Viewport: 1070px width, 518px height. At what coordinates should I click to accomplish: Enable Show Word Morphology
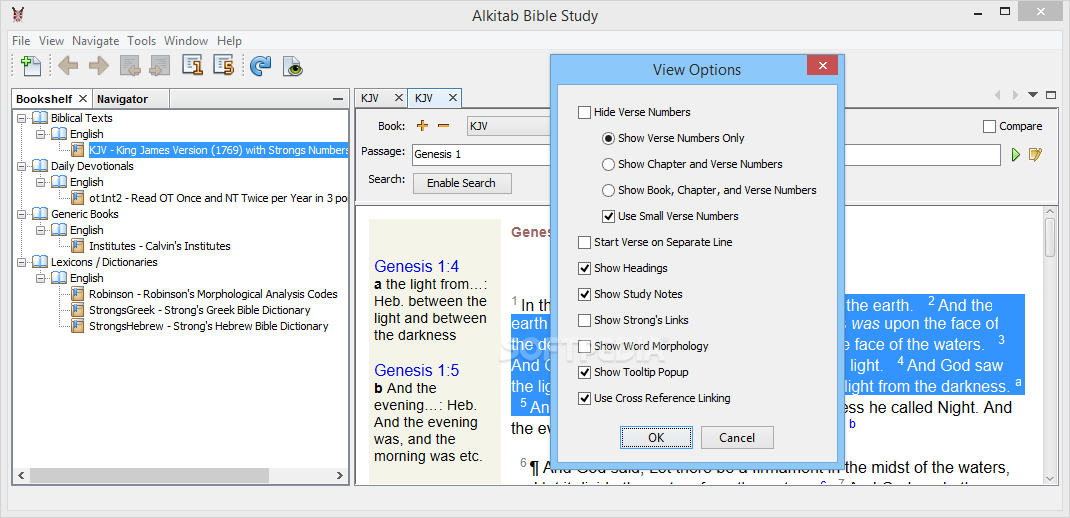point(584,346)
